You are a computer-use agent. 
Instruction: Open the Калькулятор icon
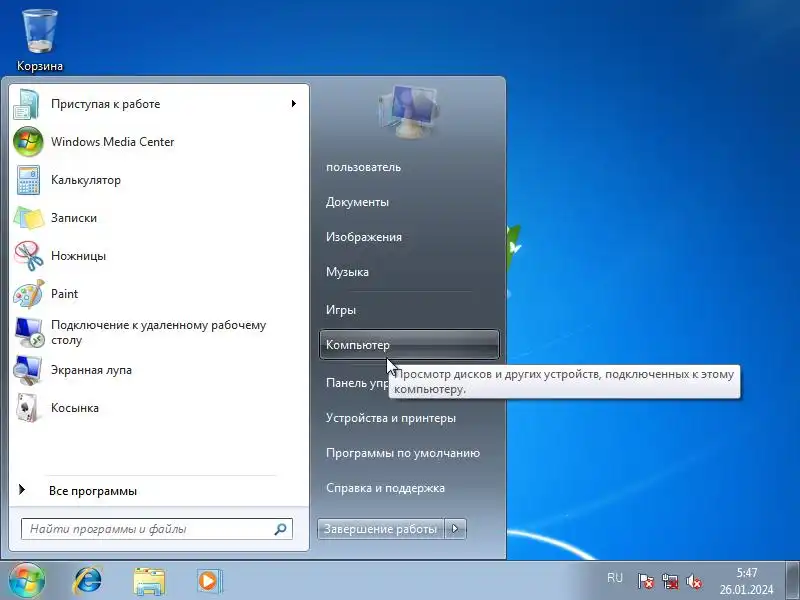click(x=28, y=180)
